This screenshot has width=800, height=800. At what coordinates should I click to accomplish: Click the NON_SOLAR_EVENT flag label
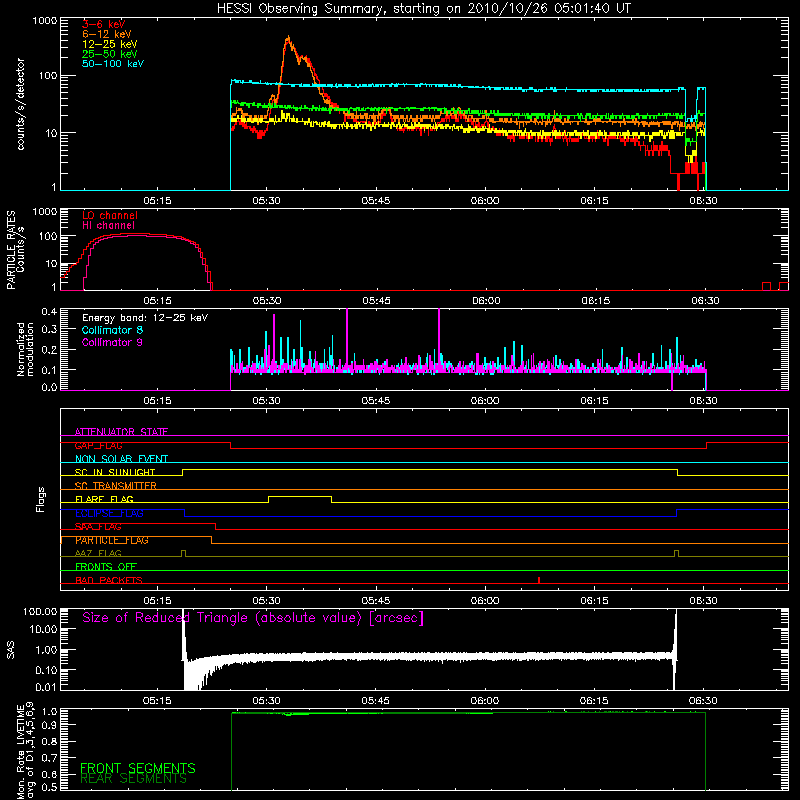(121, 459)
